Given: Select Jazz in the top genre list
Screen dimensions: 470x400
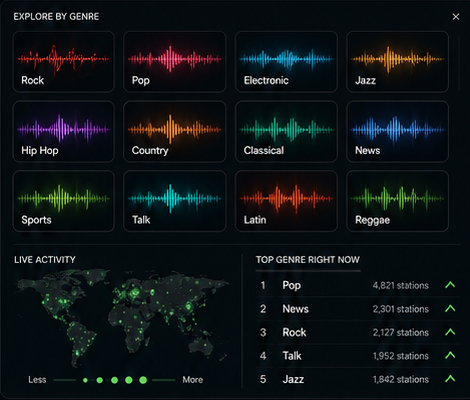Looking at the screenshot, I should click(x=293, y=379).
